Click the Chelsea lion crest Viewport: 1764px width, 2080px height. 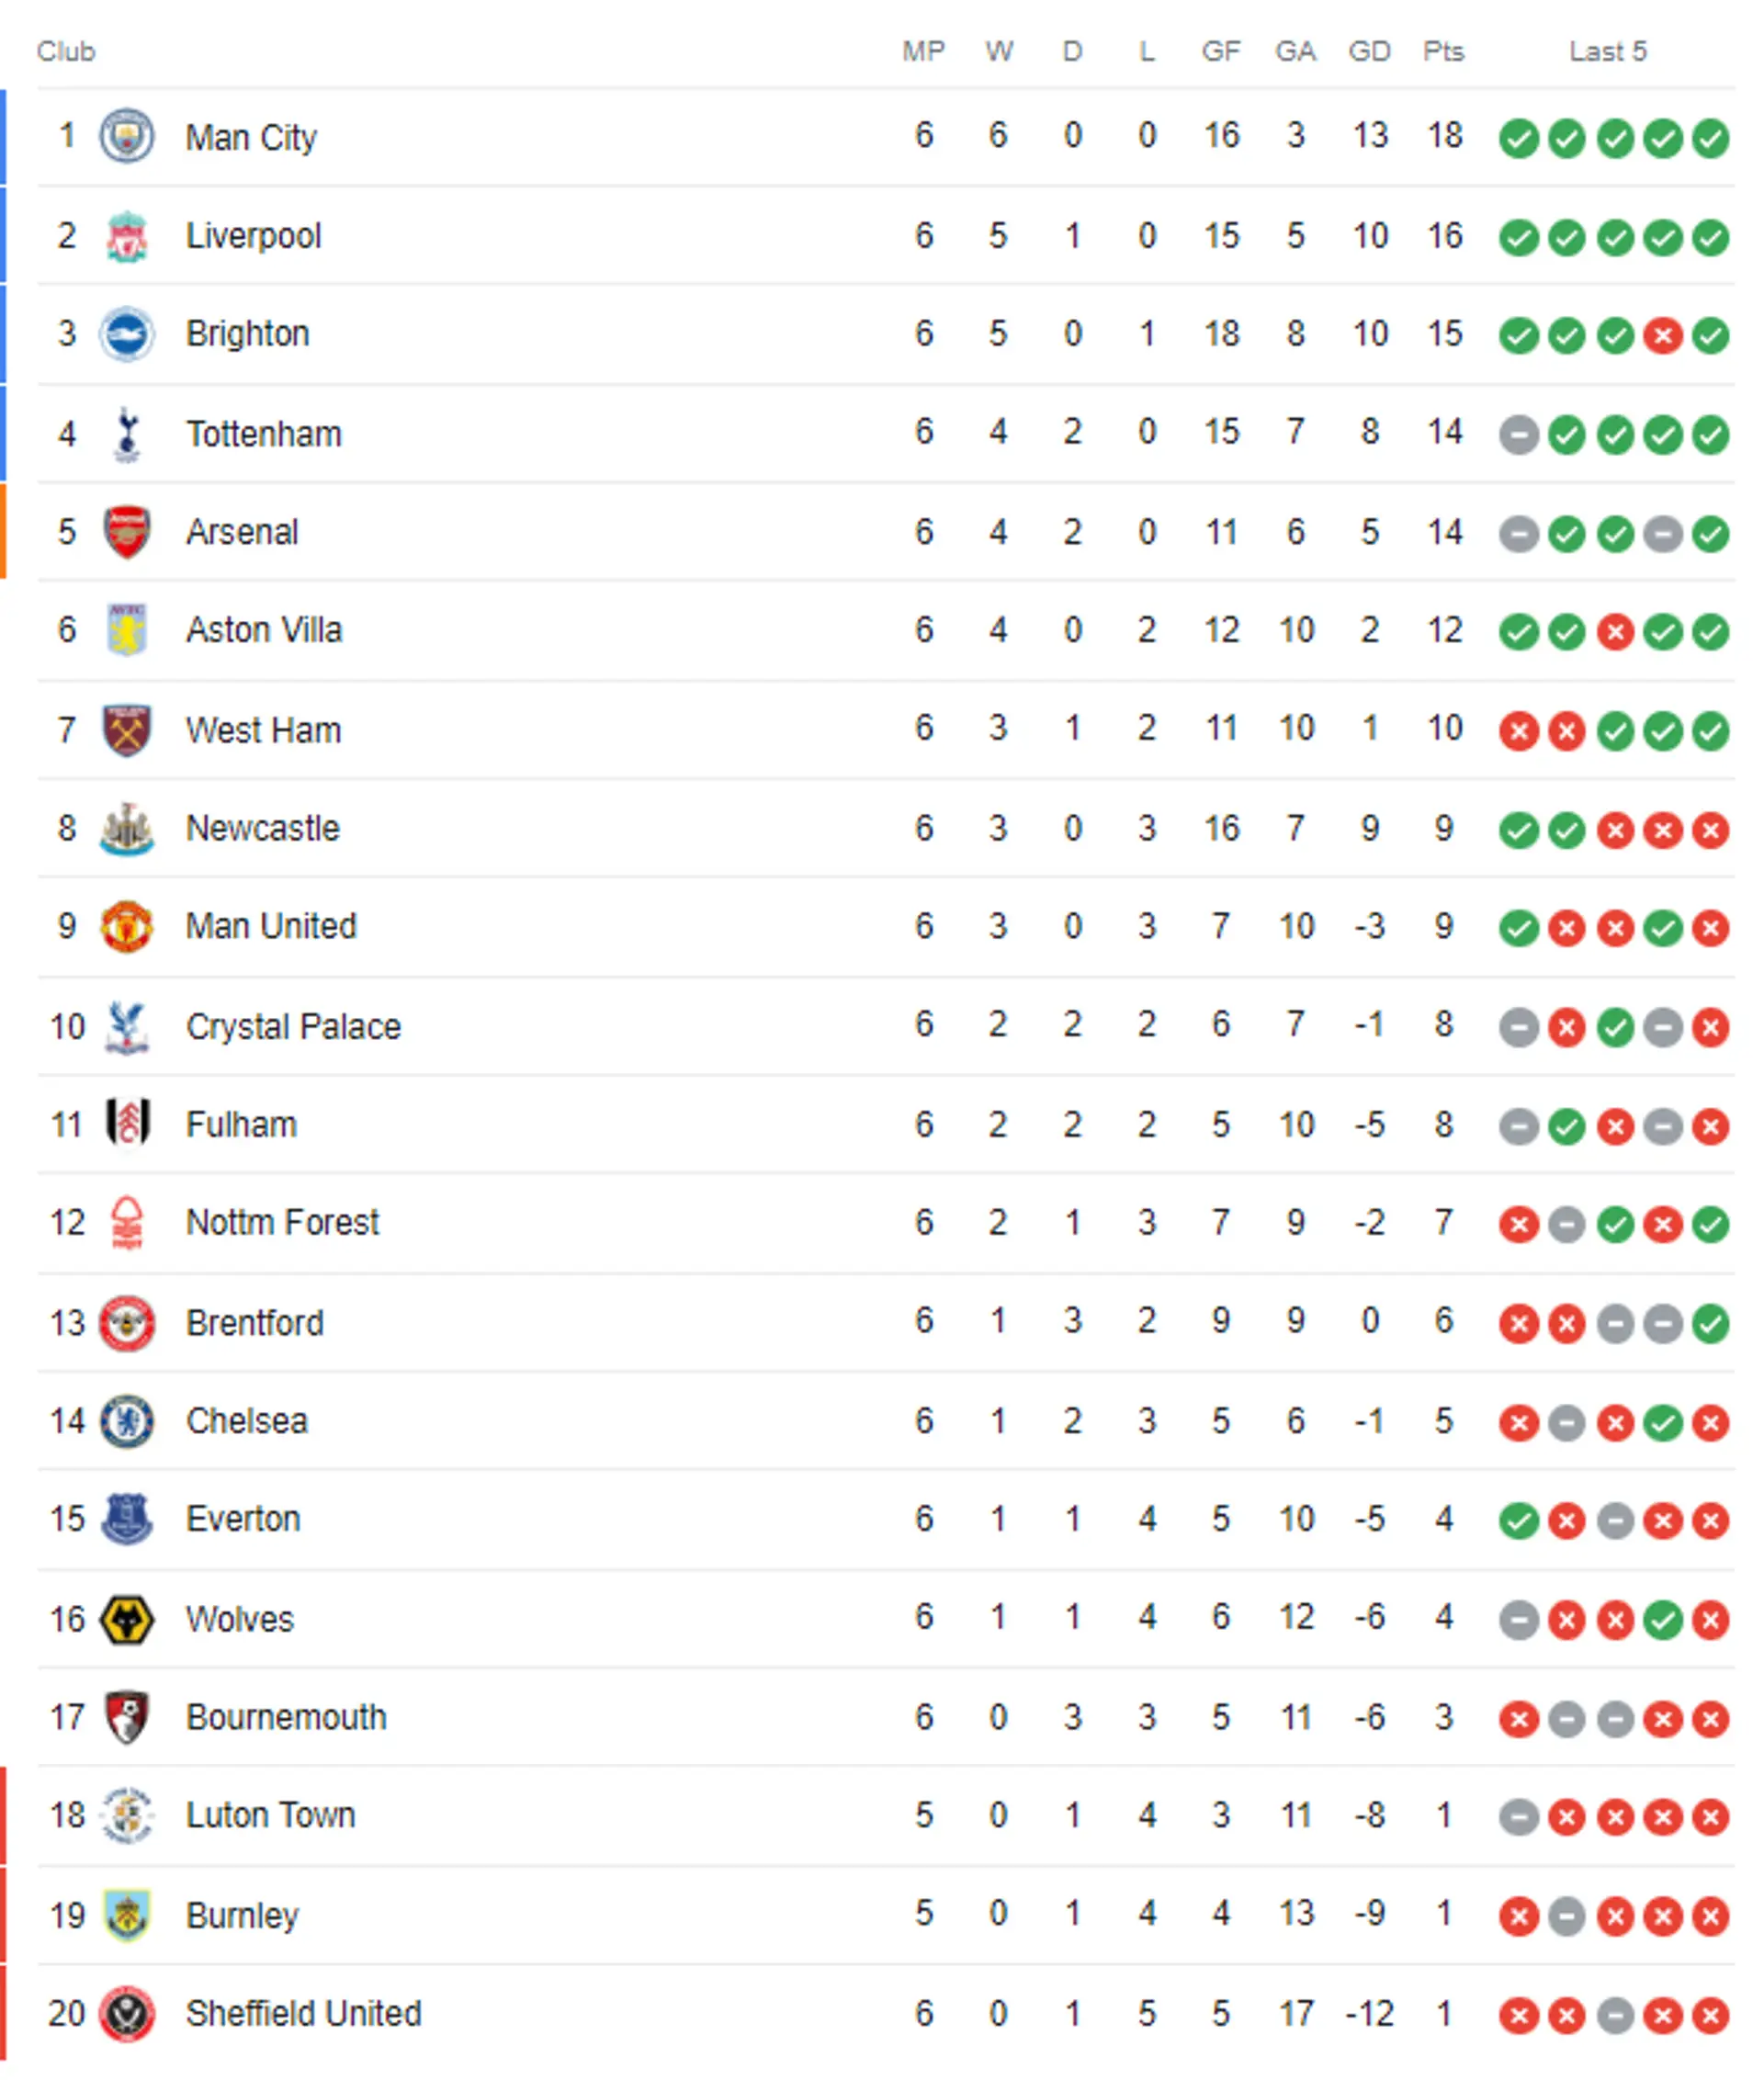[127, 1421]
